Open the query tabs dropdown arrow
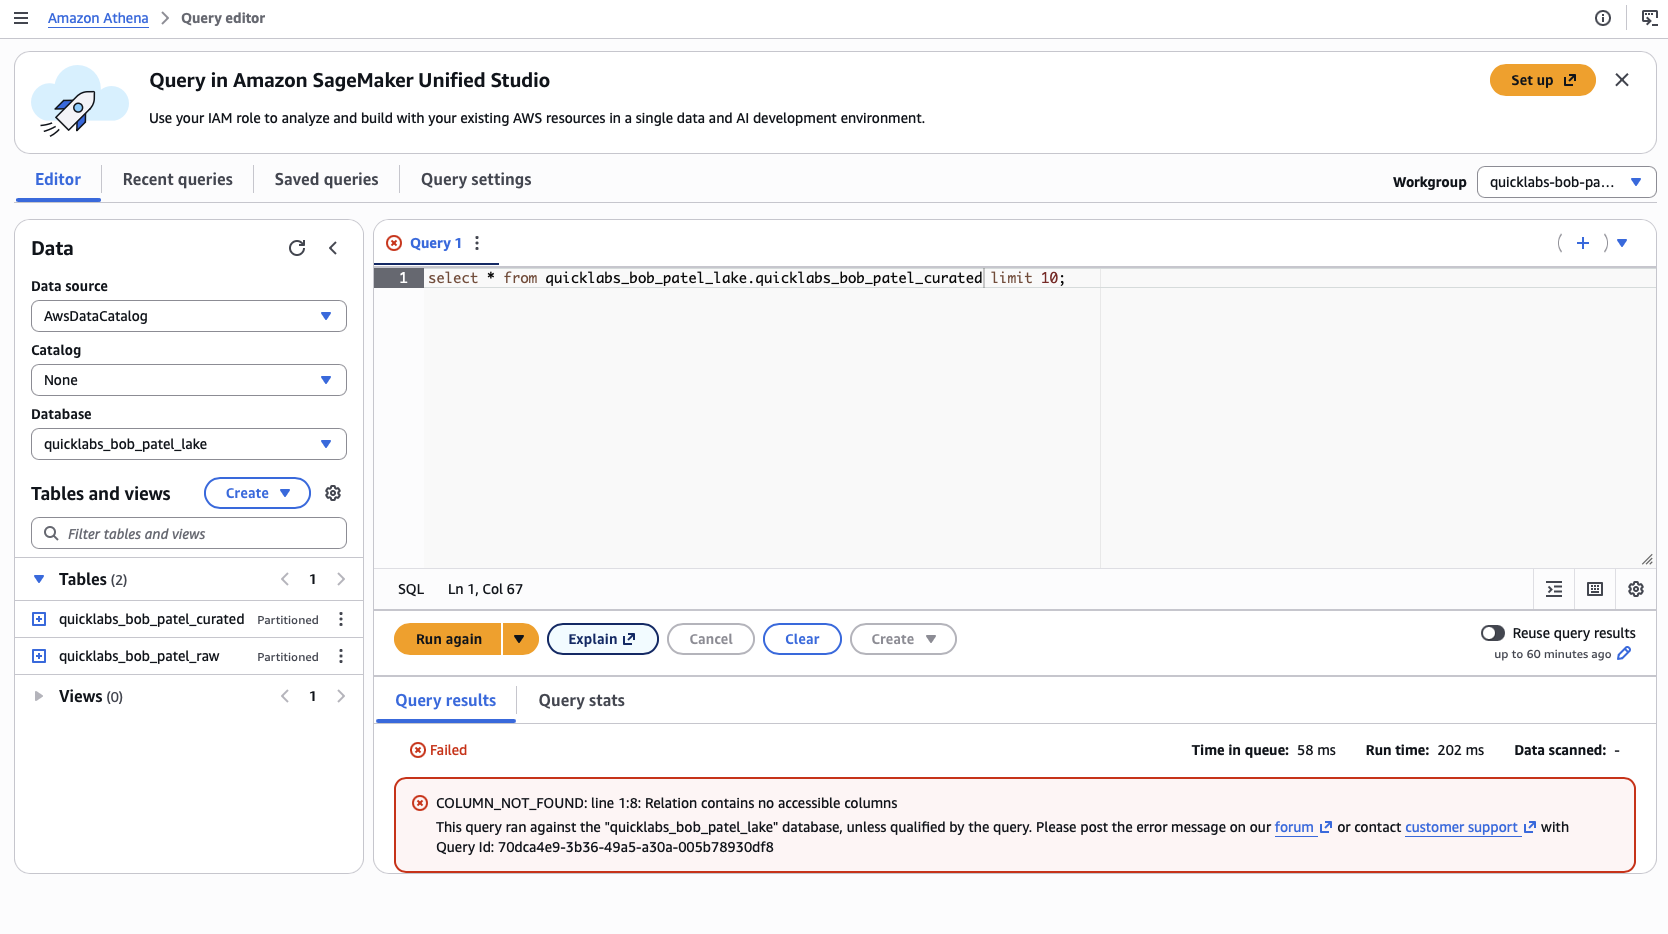This screenshot has height=934, width=1668. pos(1622,243)
